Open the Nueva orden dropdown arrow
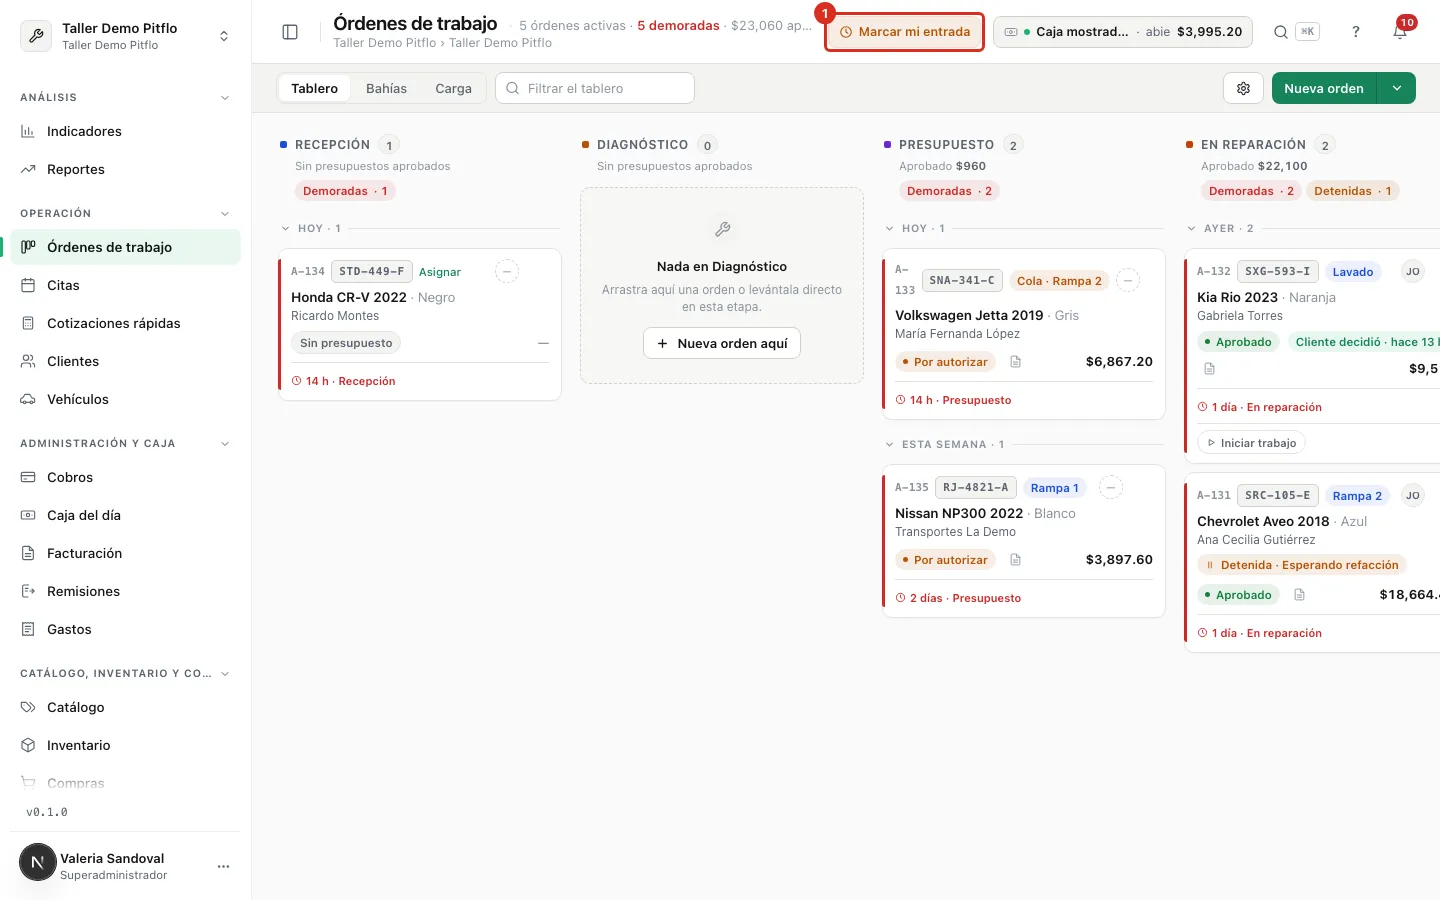The height and width of the screenshot is (900, 1440). pos(1397,88)
